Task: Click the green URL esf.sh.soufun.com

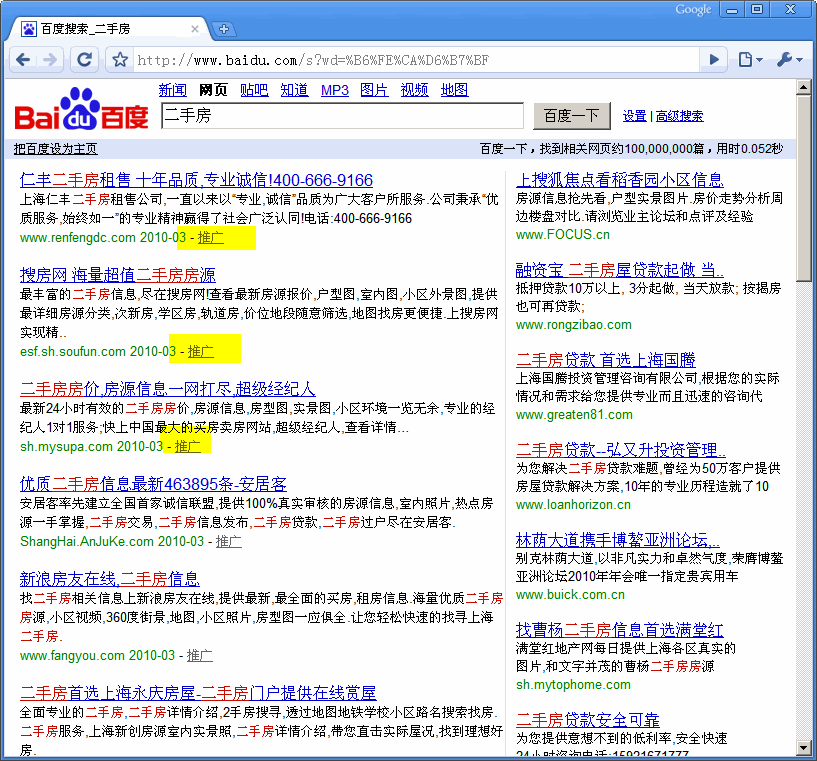Action: pyautogui.click(x=73, y=352)
